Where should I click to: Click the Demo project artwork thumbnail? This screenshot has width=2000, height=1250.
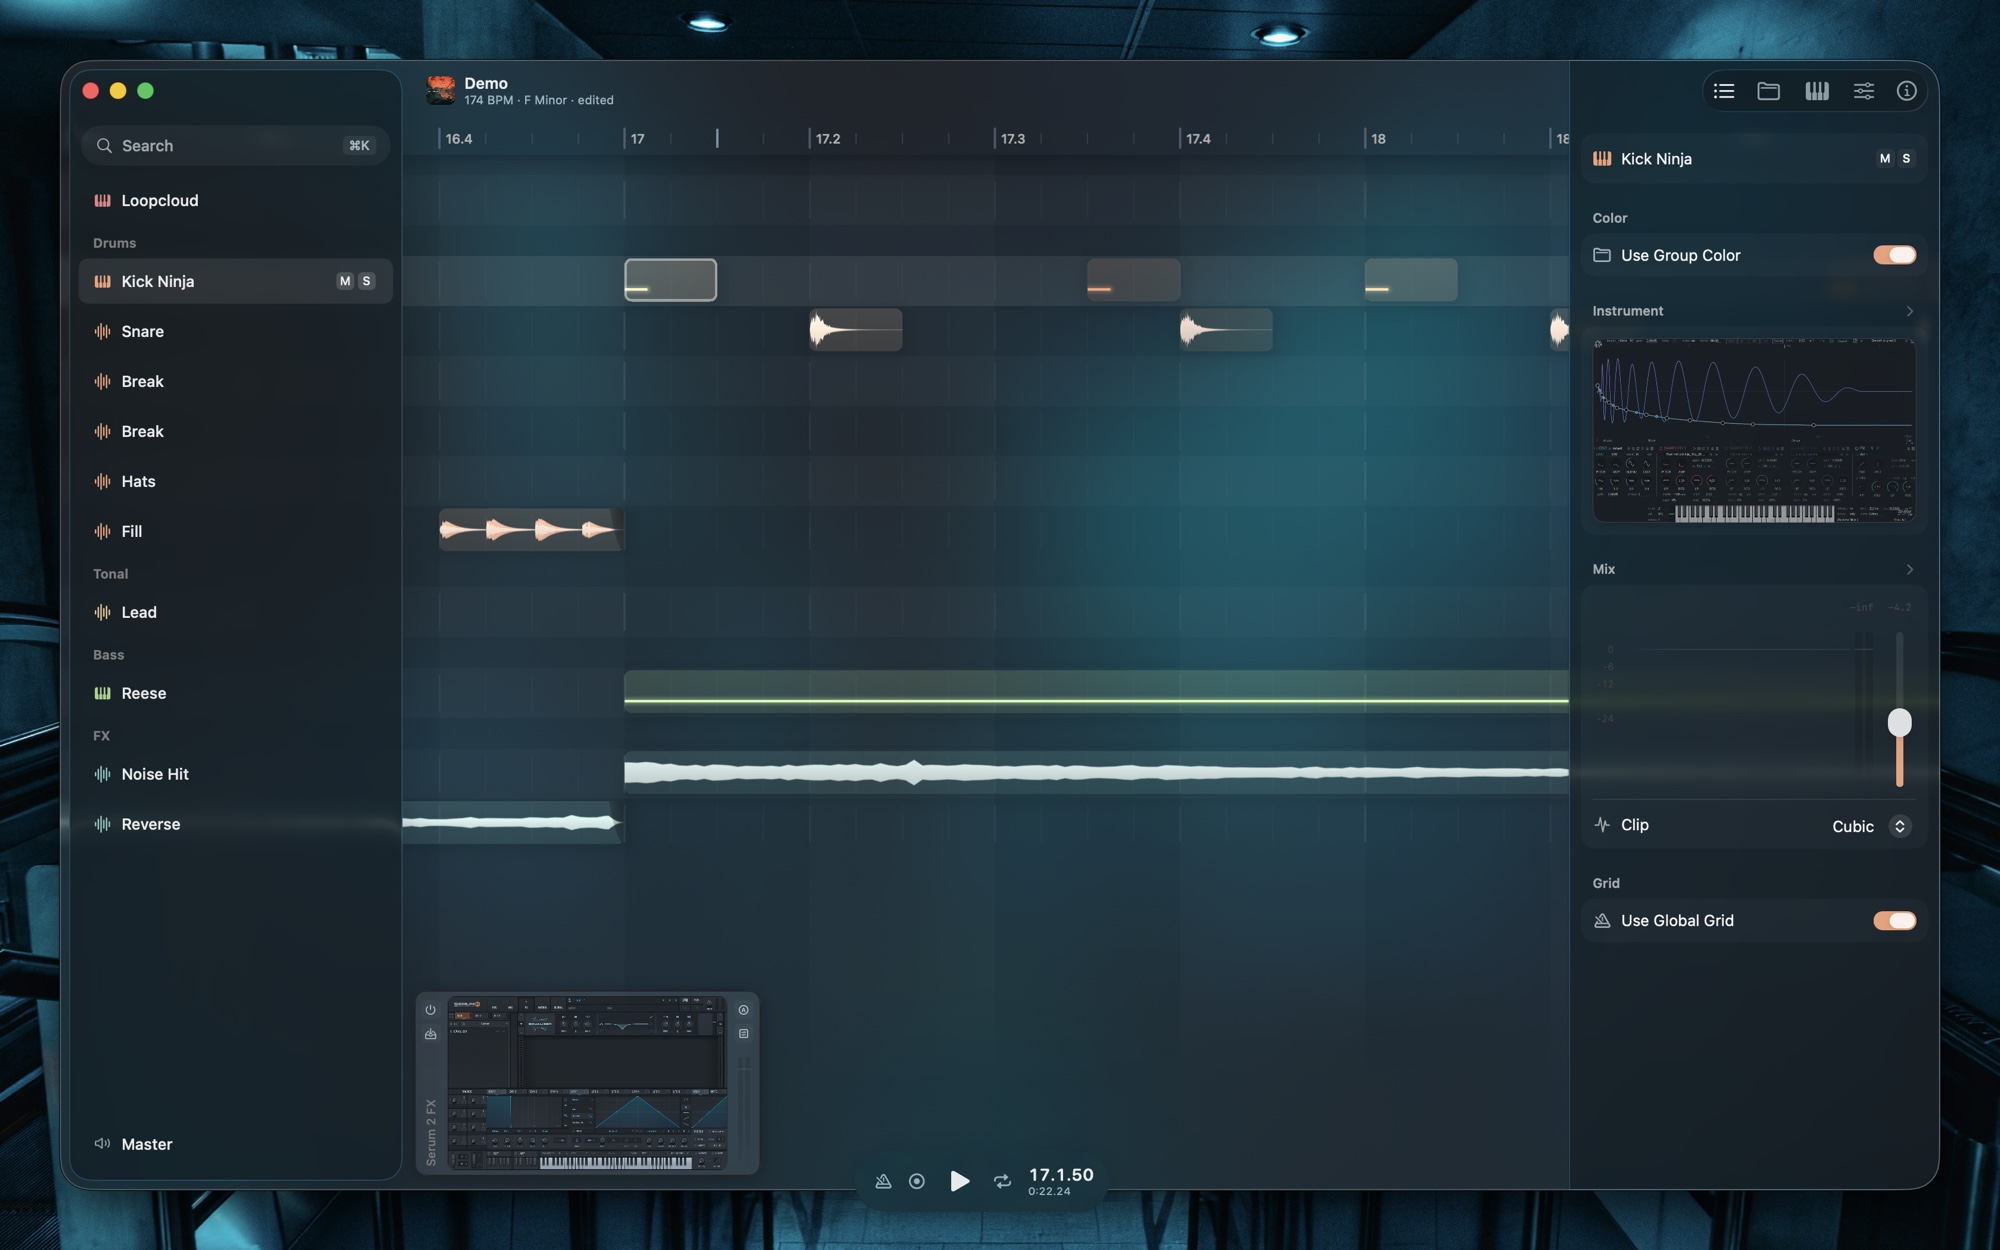pyautogui.click(x=440, y=90)
